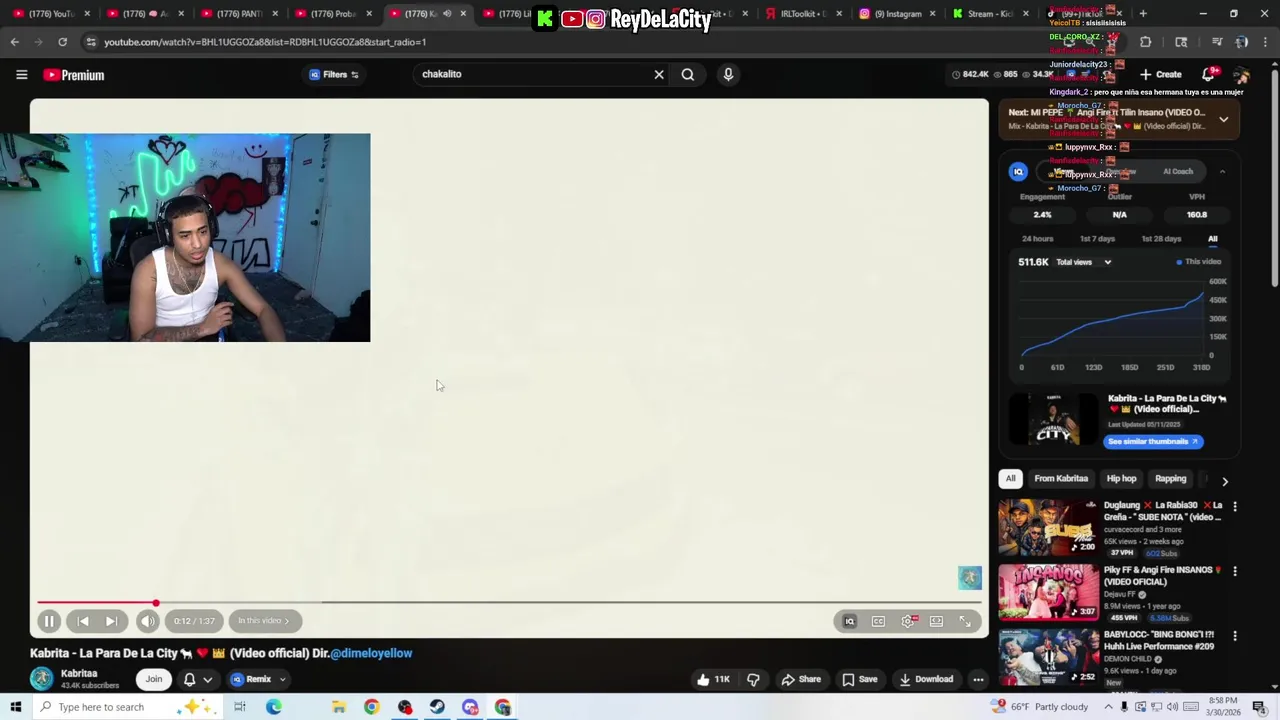The width and height of the screenshot is (1280, 720).
Task: Open the @dimeloyellow link in title
Action: (x=371, y=653)
